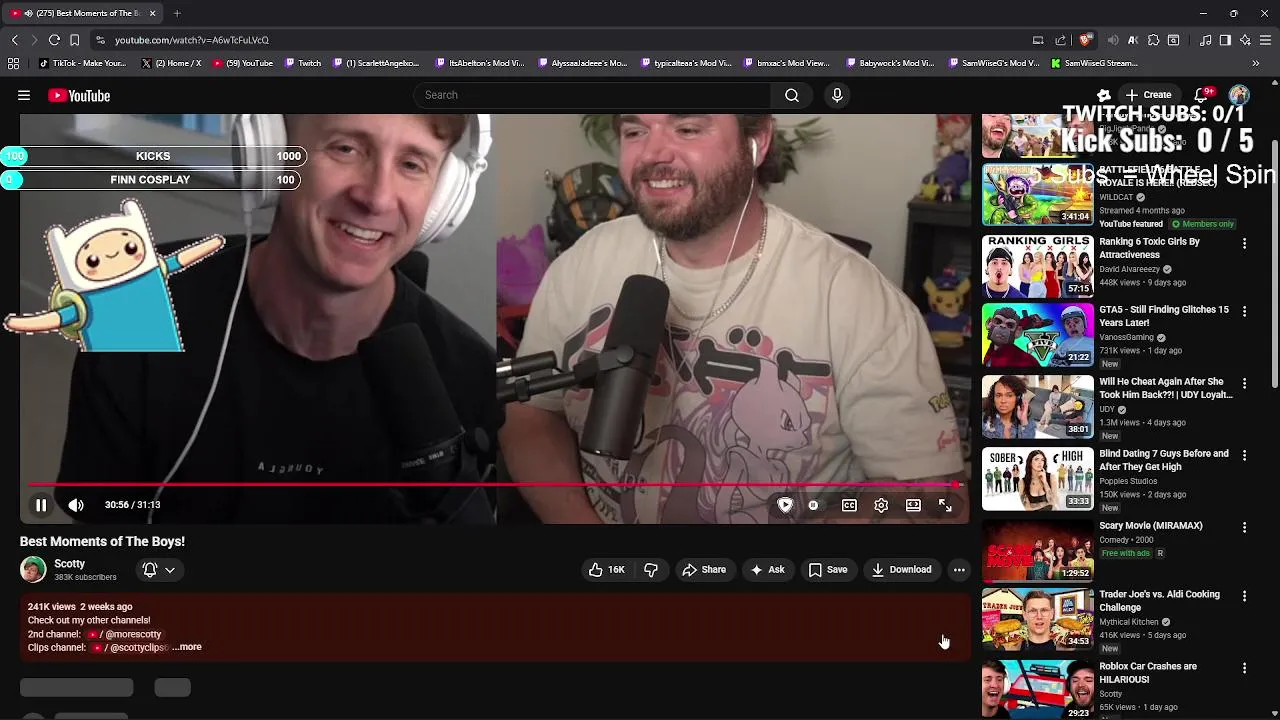The image size is (1280, 720).
Task: Dislike the video with thumbs down
Action: coord(651,570)
